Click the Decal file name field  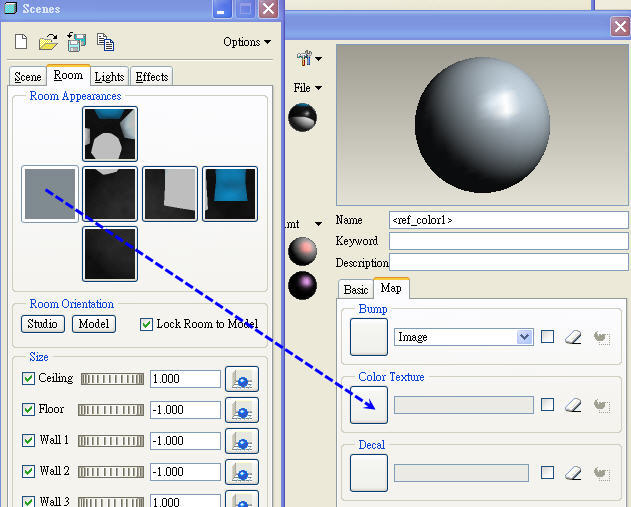[461, 473]
